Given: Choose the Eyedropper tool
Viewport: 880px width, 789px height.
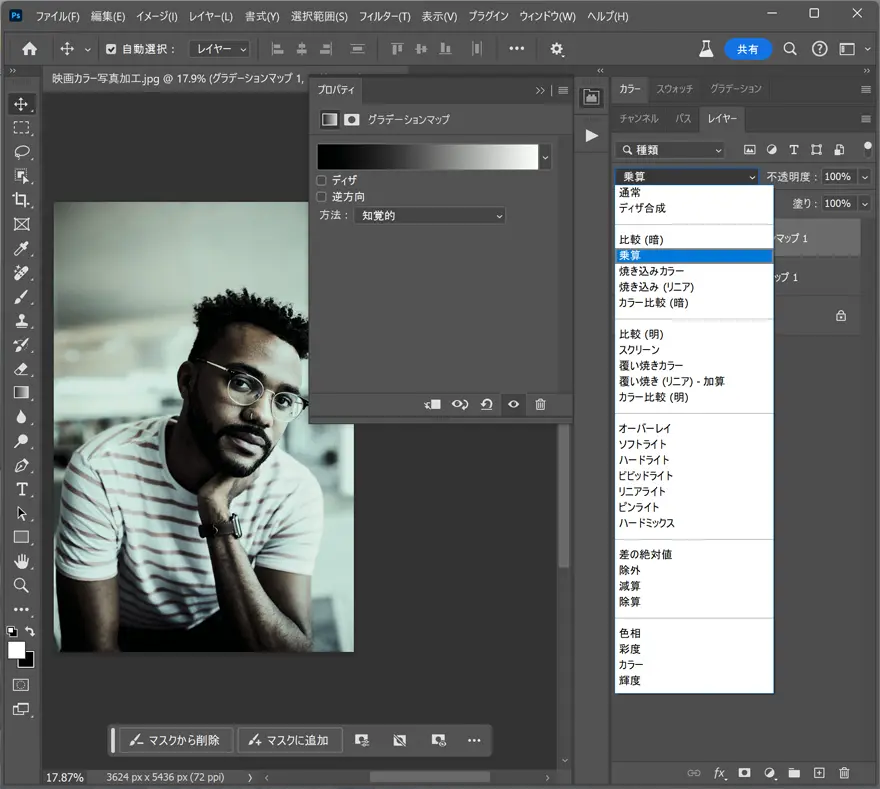Looking at the screenshot, I should coord(21,248).
